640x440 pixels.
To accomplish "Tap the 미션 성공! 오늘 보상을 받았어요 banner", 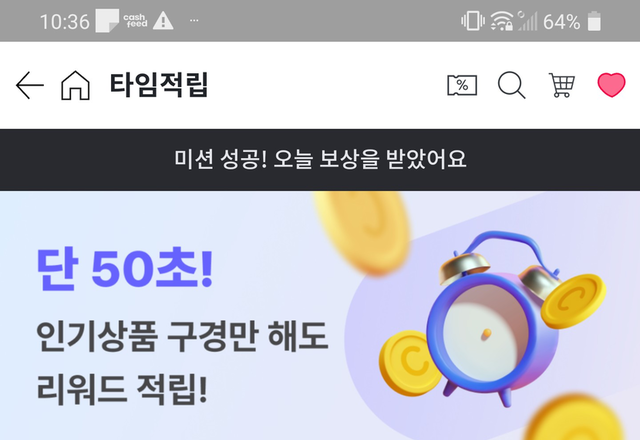I will click(320, 160).
